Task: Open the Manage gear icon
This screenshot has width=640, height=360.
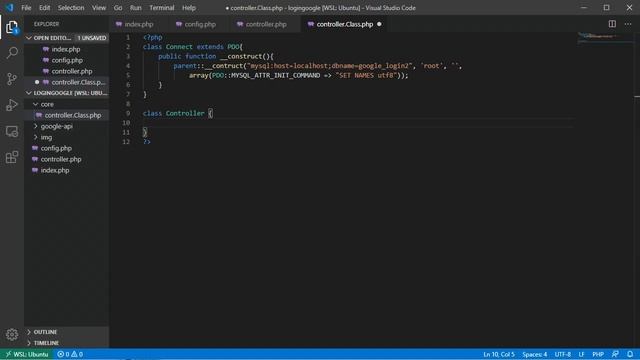Action: point(12,335)
